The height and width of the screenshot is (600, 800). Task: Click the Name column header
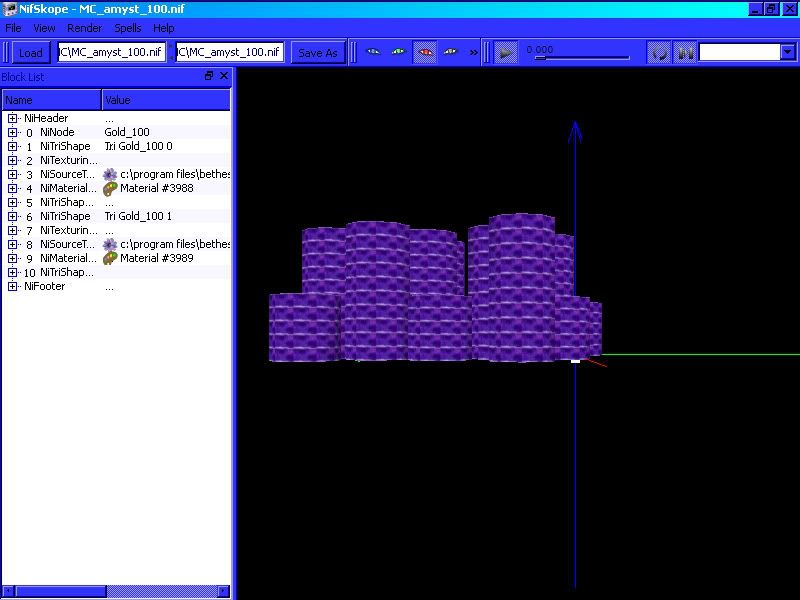click(52, 100)
